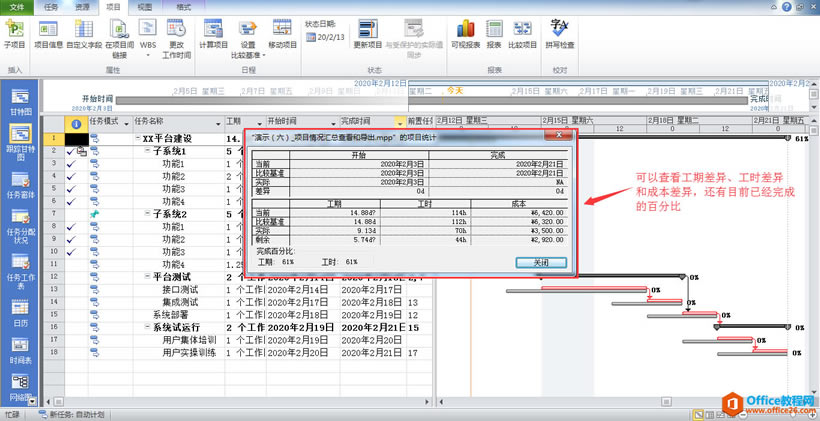Click the Update Project (更新项目) icon
Viewport: 820px width, 421px height.
367,32
